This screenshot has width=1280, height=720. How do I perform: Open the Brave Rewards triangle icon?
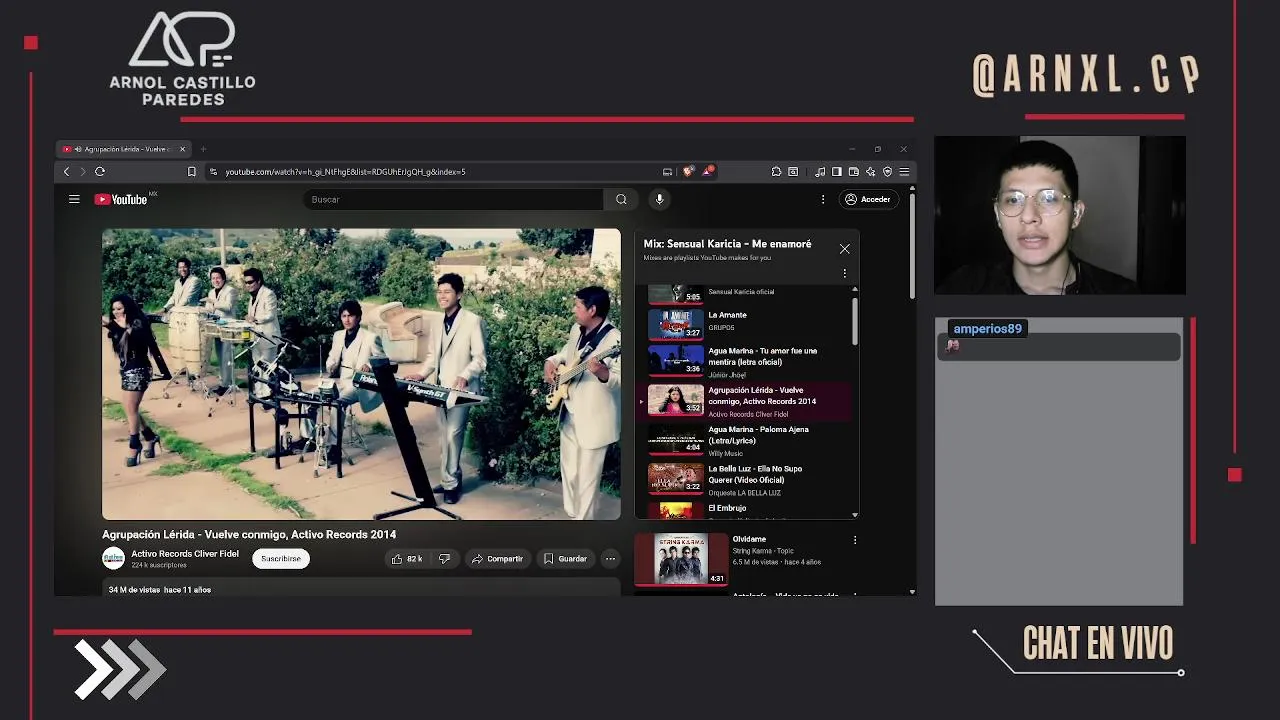(x=707, y=171)
